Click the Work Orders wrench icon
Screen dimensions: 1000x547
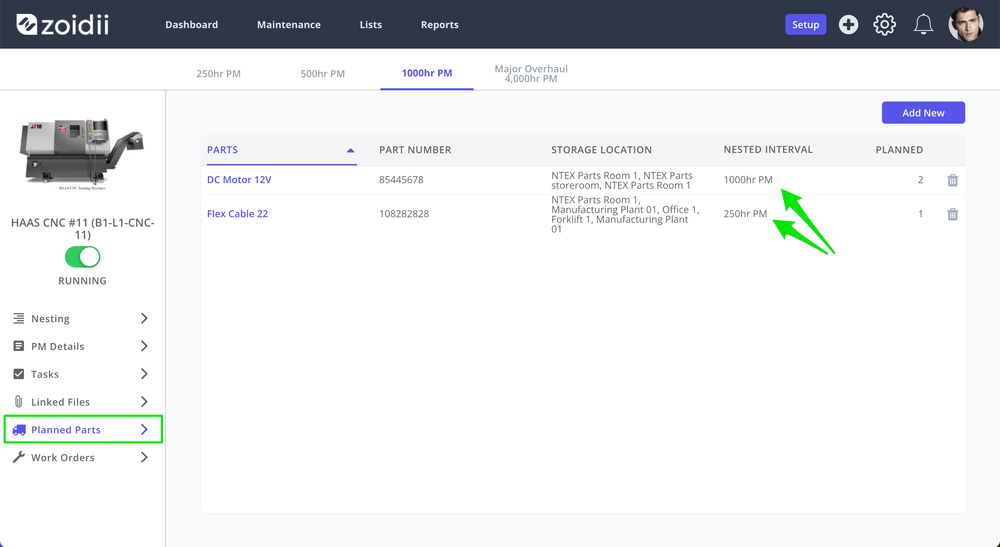pos(19,457)
